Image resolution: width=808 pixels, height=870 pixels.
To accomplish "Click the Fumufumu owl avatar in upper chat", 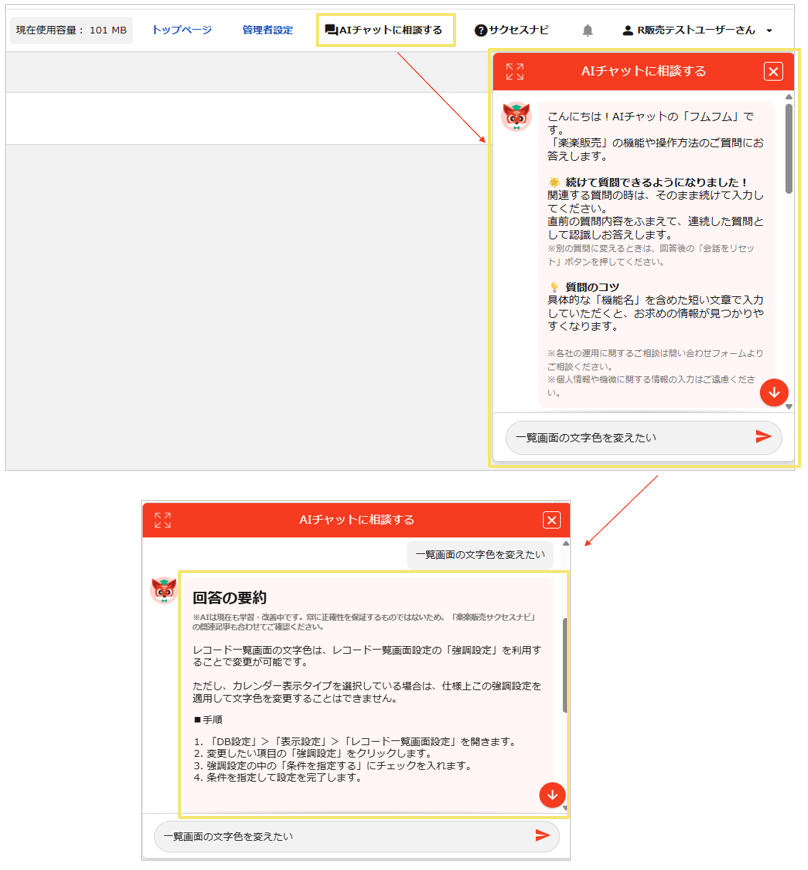I will click(x=516, y=117).
